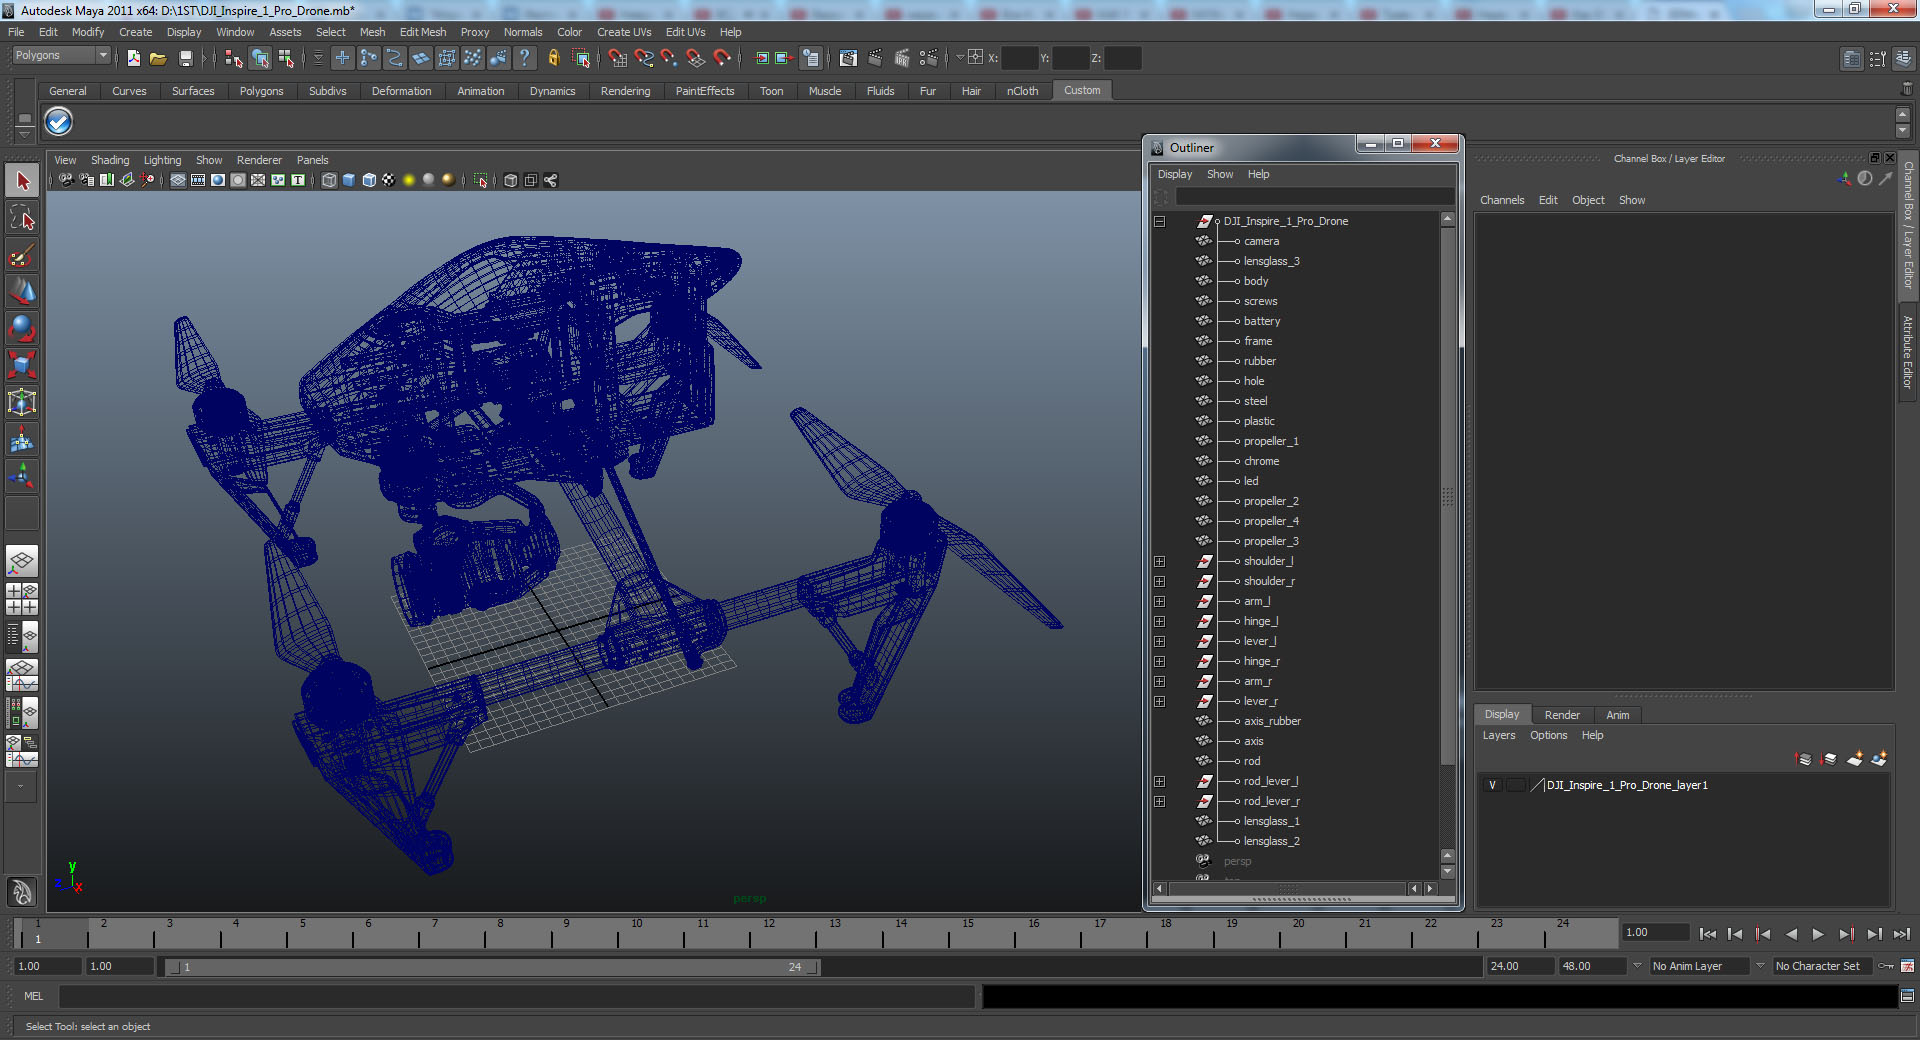The width and height of the screenshot is (1920, 1040).
Task: Open the Polygons menu set dropdown
Action: tap(61, 55)
